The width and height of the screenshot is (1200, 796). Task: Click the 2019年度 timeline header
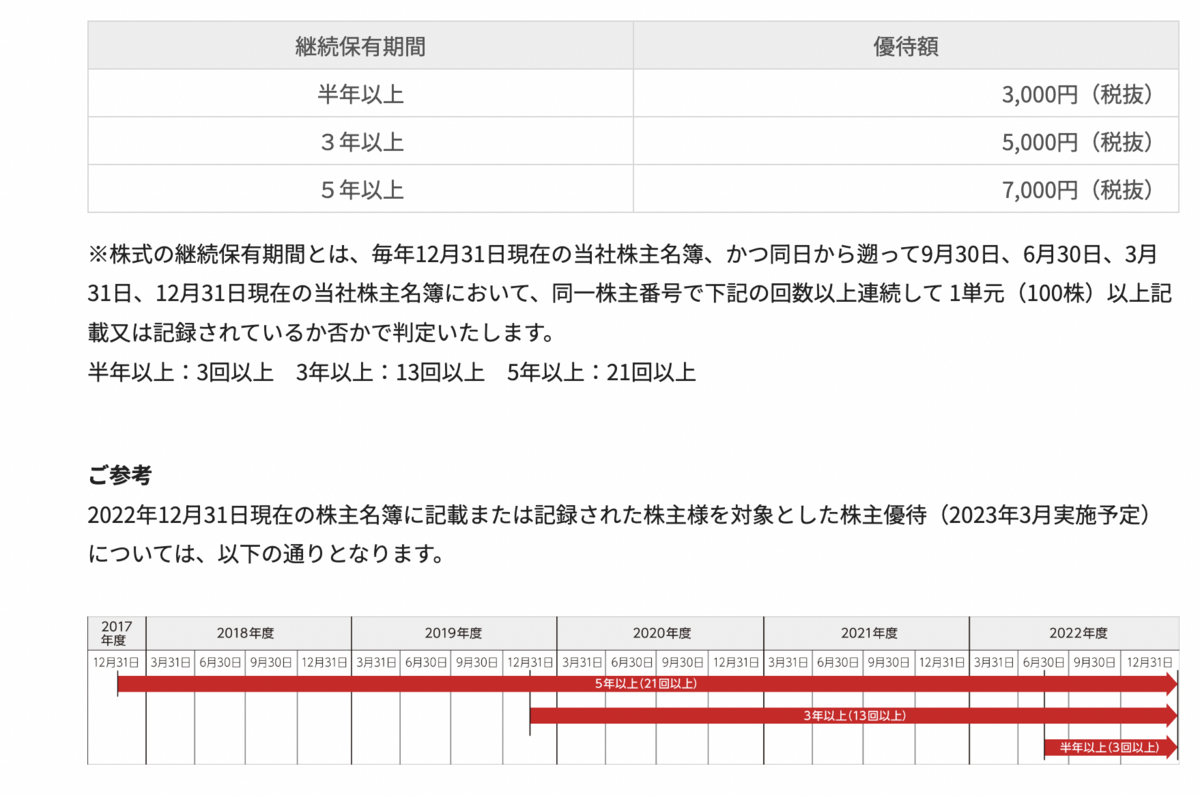[x=454, y=633]
